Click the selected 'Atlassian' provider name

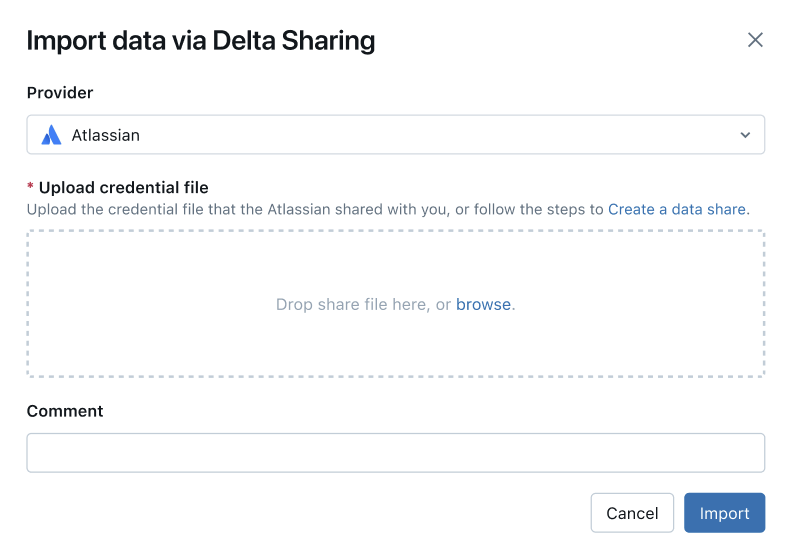[x=105, y=135]
